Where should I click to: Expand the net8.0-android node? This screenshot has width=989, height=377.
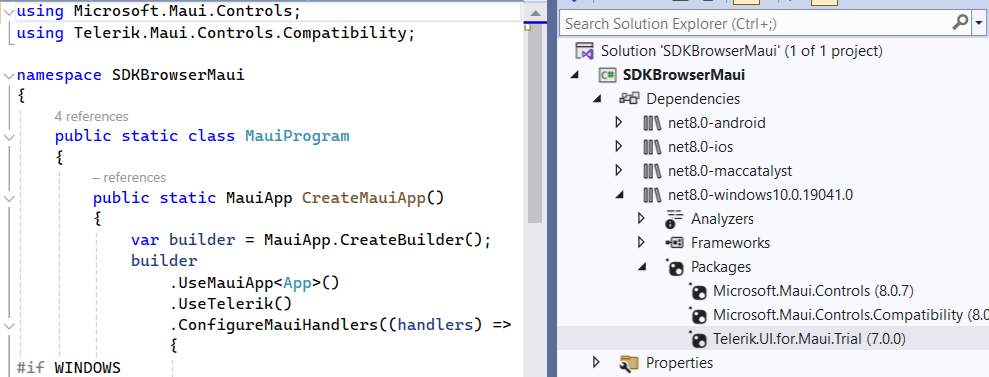pyautogui.click(x=619, y=122)
